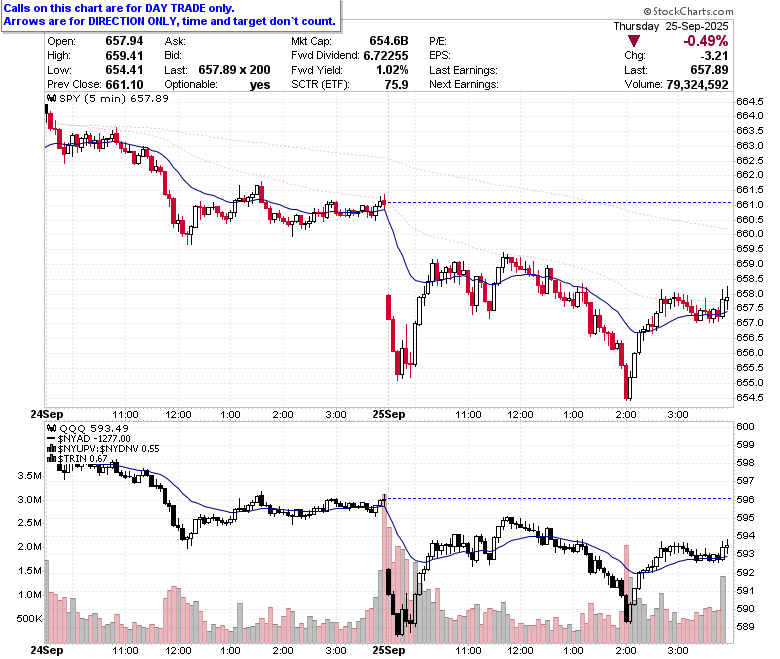Click the blue dashed previous-close line on QQQ chart
780x659 pixels.
point(559,498)
